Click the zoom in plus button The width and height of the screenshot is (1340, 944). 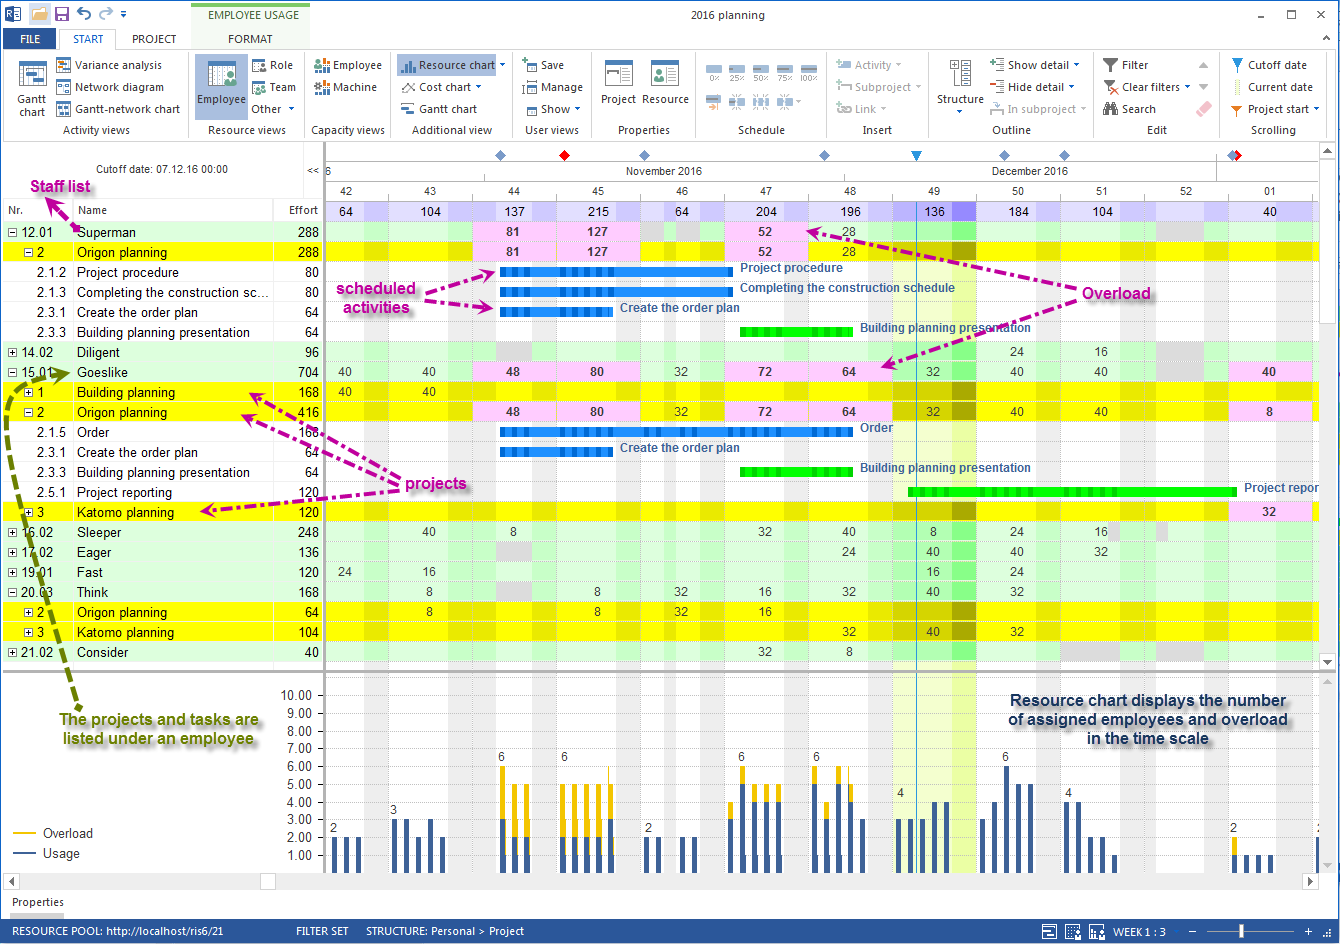[1308, 931]
